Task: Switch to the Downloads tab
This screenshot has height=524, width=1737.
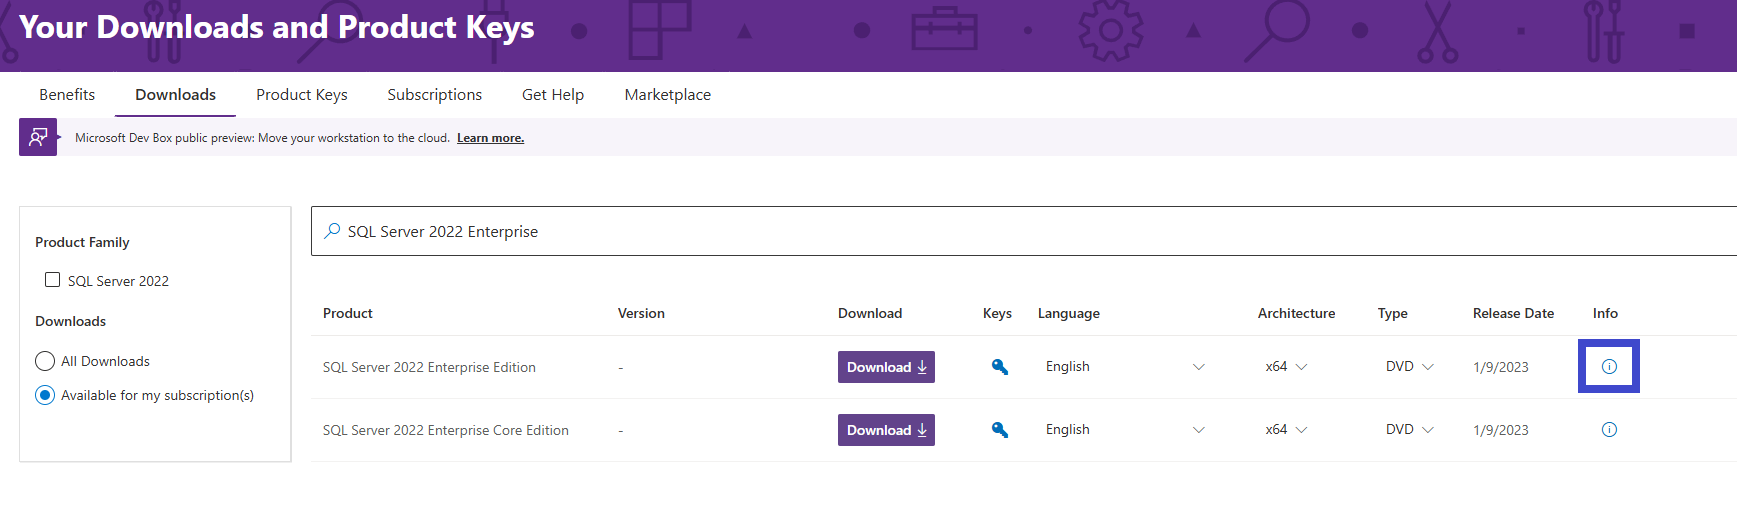Action: (175, 94)
